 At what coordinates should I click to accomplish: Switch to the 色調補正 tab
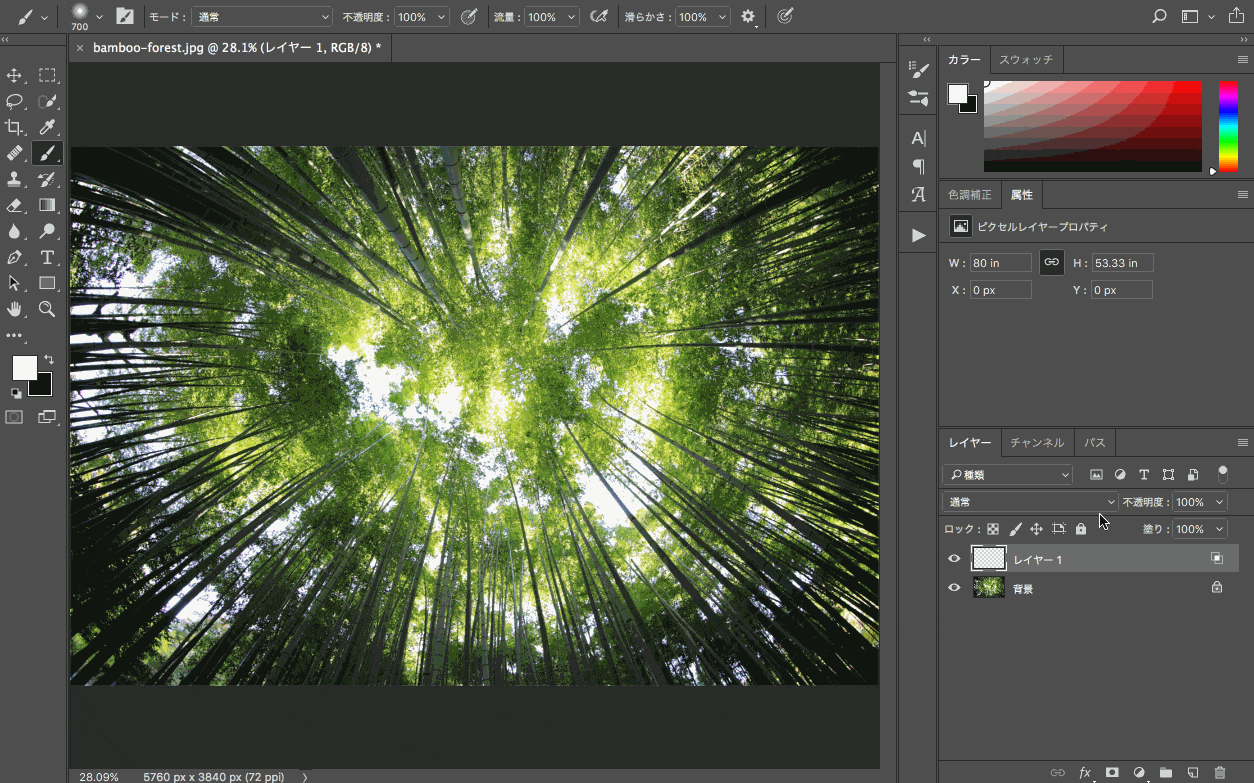tap(970, 195)
